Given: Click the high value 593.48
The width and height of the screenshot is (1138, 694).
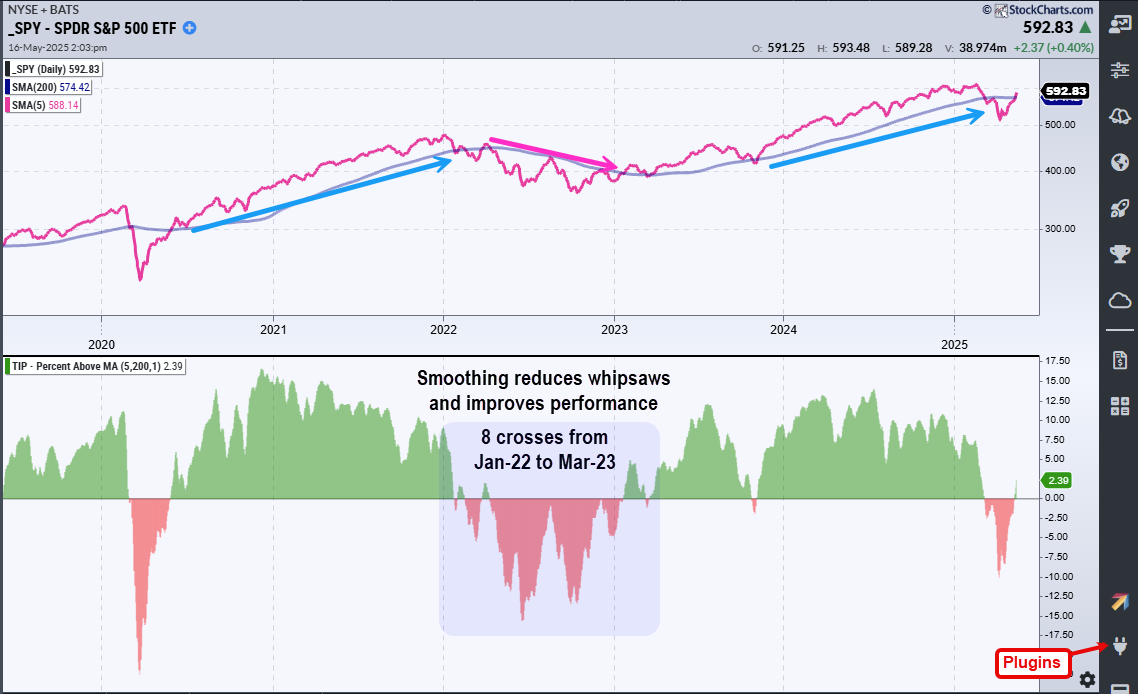Looking at the screenshot, I should pos(851,48).
